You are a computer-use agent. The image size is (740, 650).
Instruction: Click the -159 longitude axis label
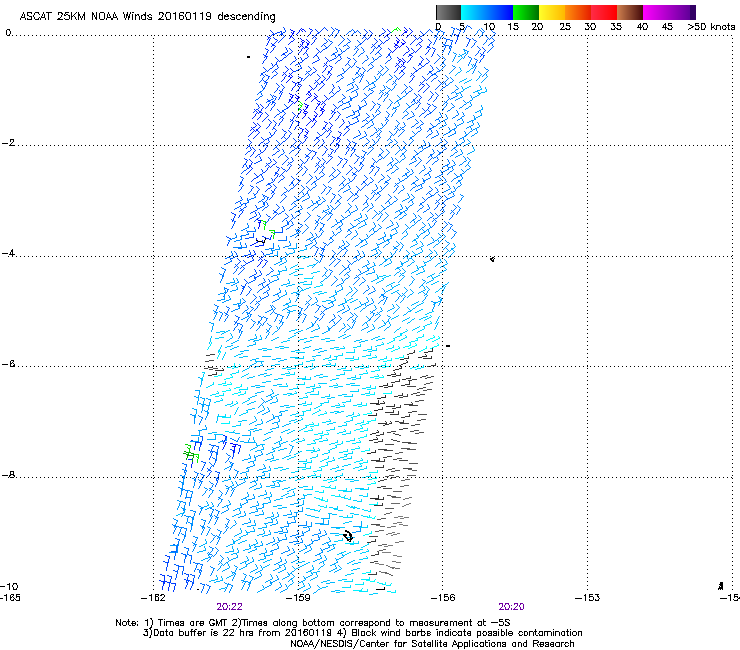pyautogui.click(x=298, y=598)
